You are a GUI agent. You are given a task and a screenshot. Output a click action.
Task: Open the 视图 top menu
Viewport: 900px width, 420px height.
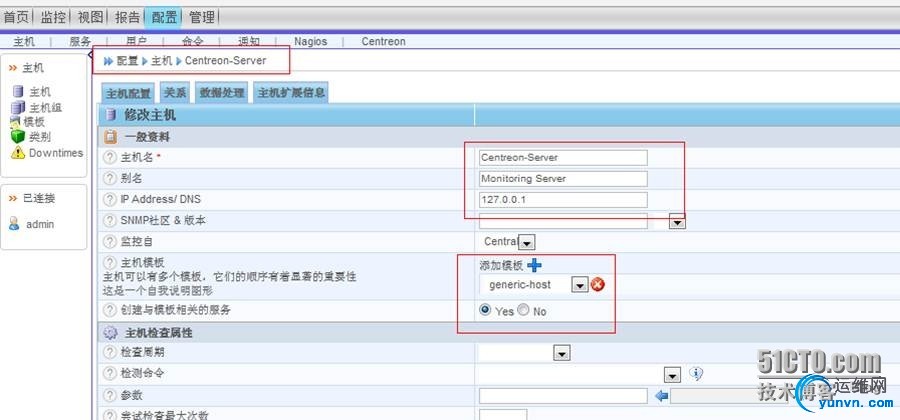(90, 17)
